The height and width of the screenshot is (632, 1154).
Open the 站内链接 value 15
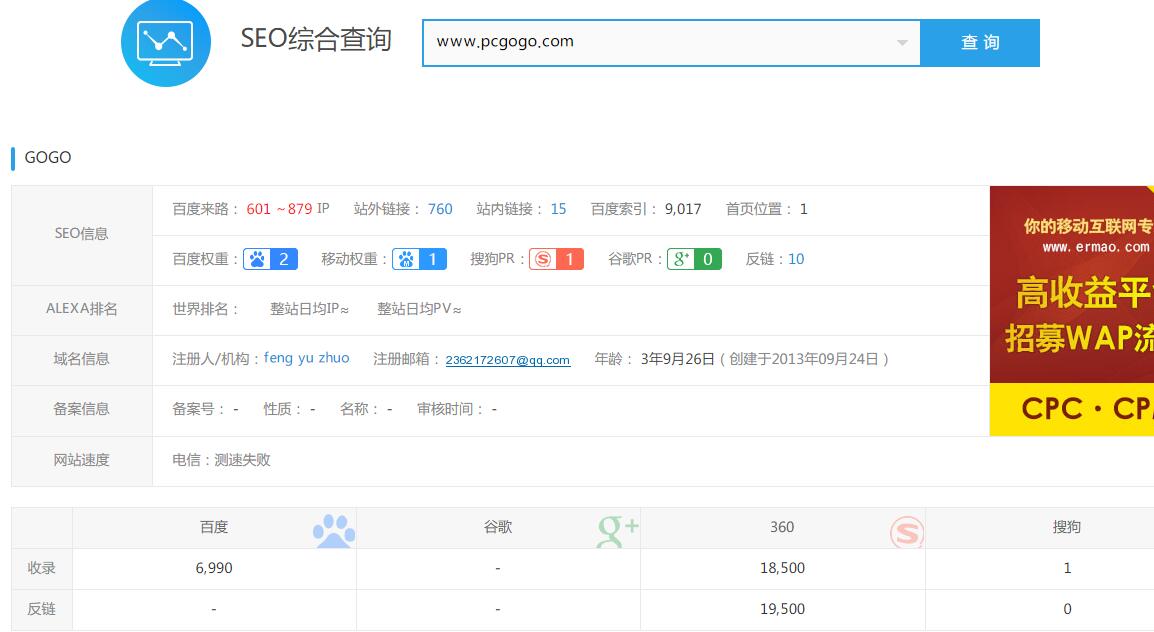(559, 209)
